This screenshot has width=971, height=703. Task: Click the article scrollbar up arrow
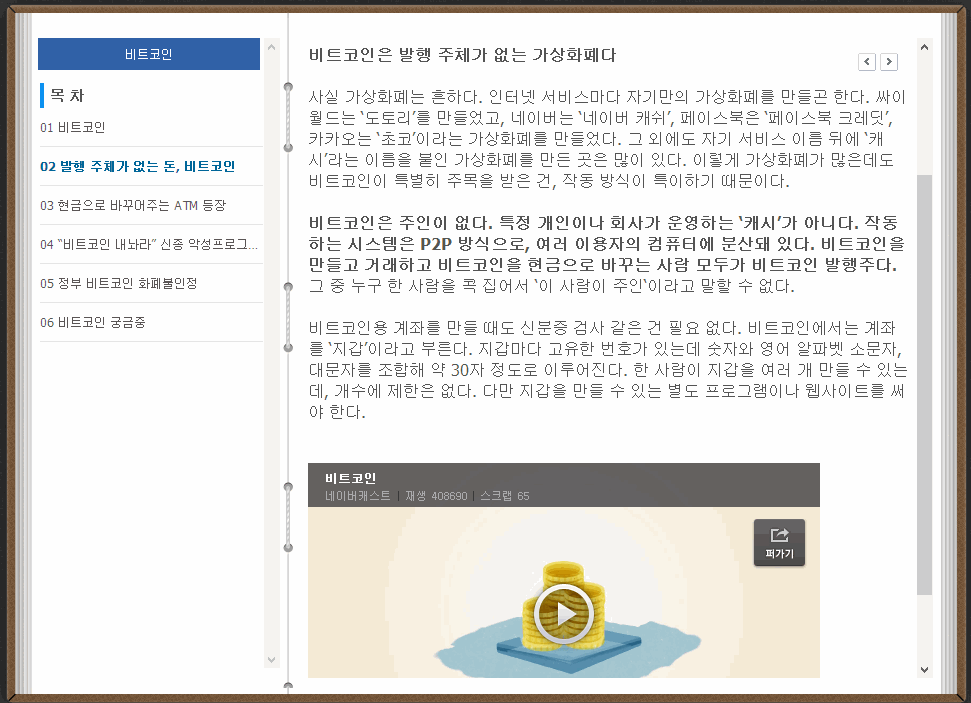point(925,47)
